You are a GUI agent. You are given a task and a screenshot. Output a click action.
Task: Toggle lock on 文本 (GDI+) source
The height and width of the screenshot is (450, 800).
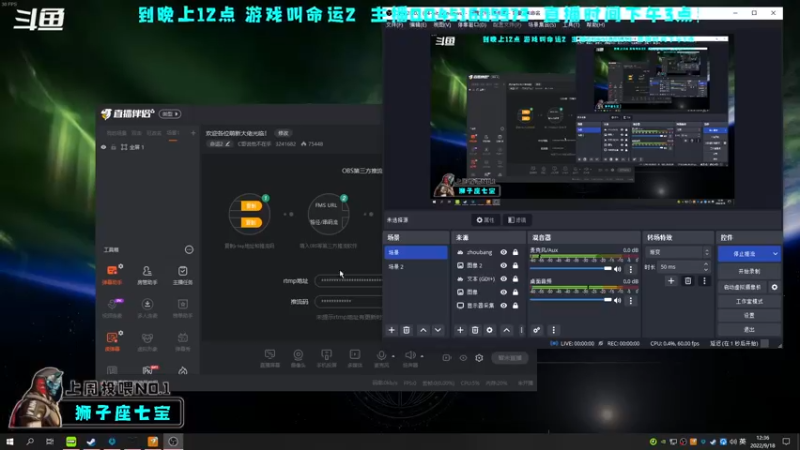coord(515,279)
